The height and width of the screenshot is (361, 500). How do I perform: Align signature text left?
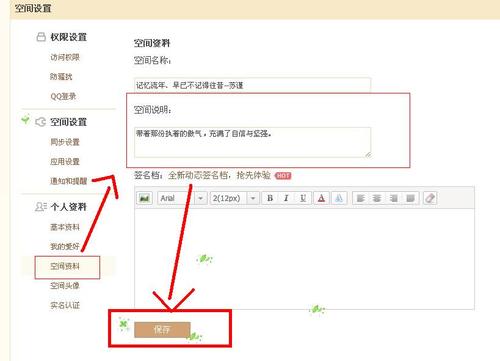coord(360,198)
